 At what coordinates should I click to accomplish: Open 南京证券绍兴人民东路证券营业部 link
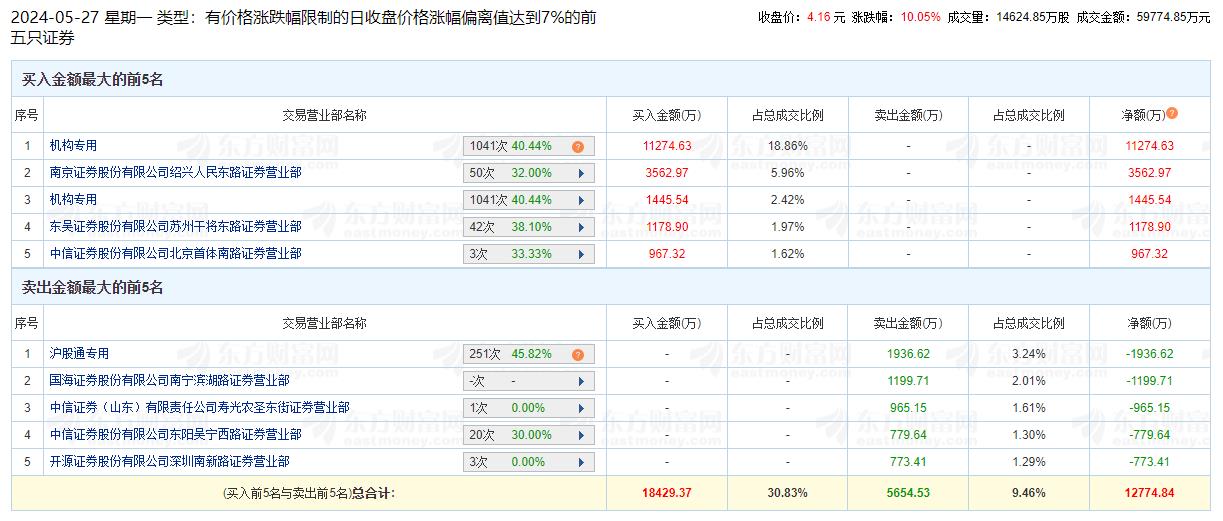[x=175, y=173]
